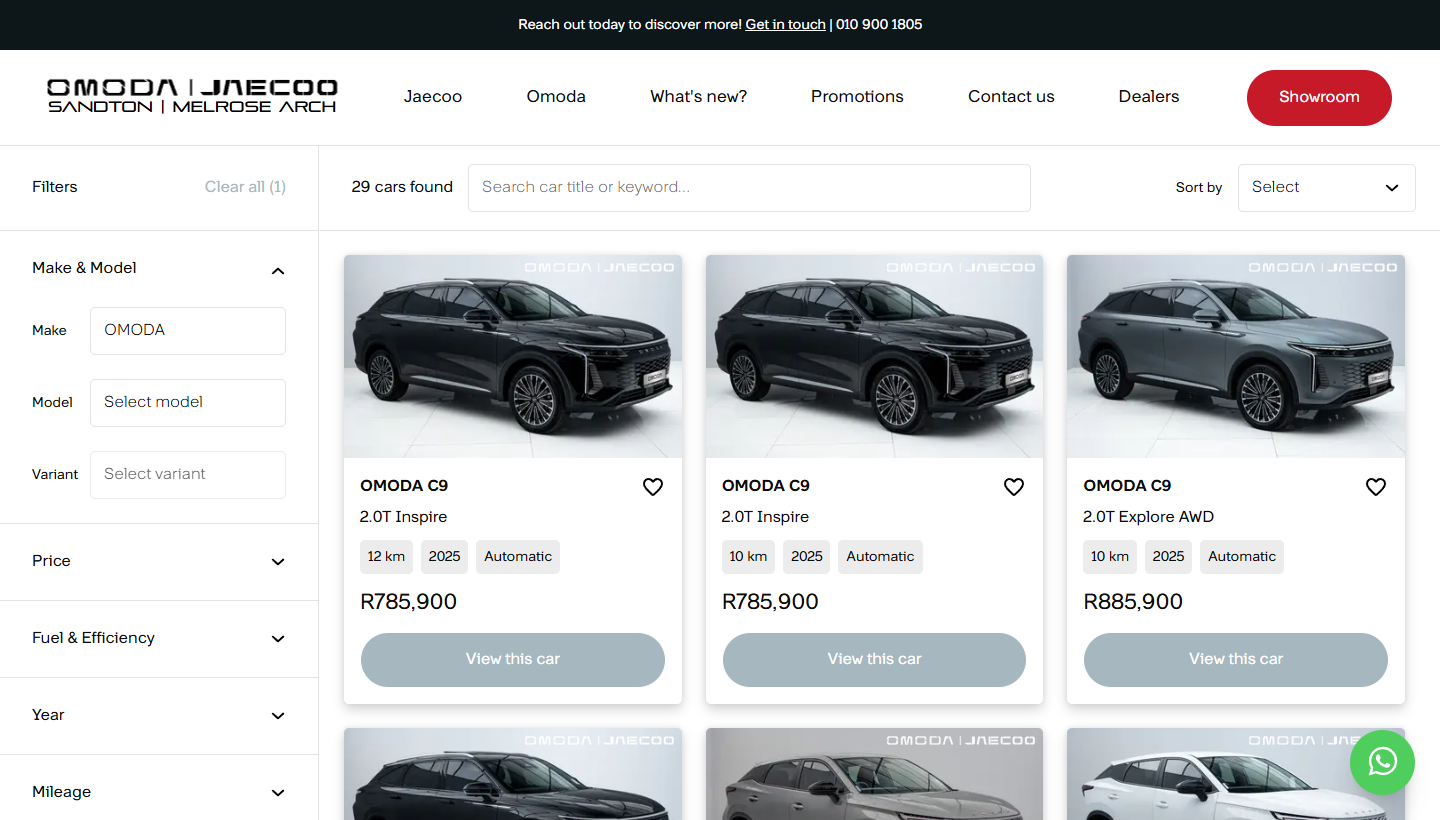
Task: Click the heart on the OMODA C9 Explore AWD card
Action: click(x=1375, y=487)
